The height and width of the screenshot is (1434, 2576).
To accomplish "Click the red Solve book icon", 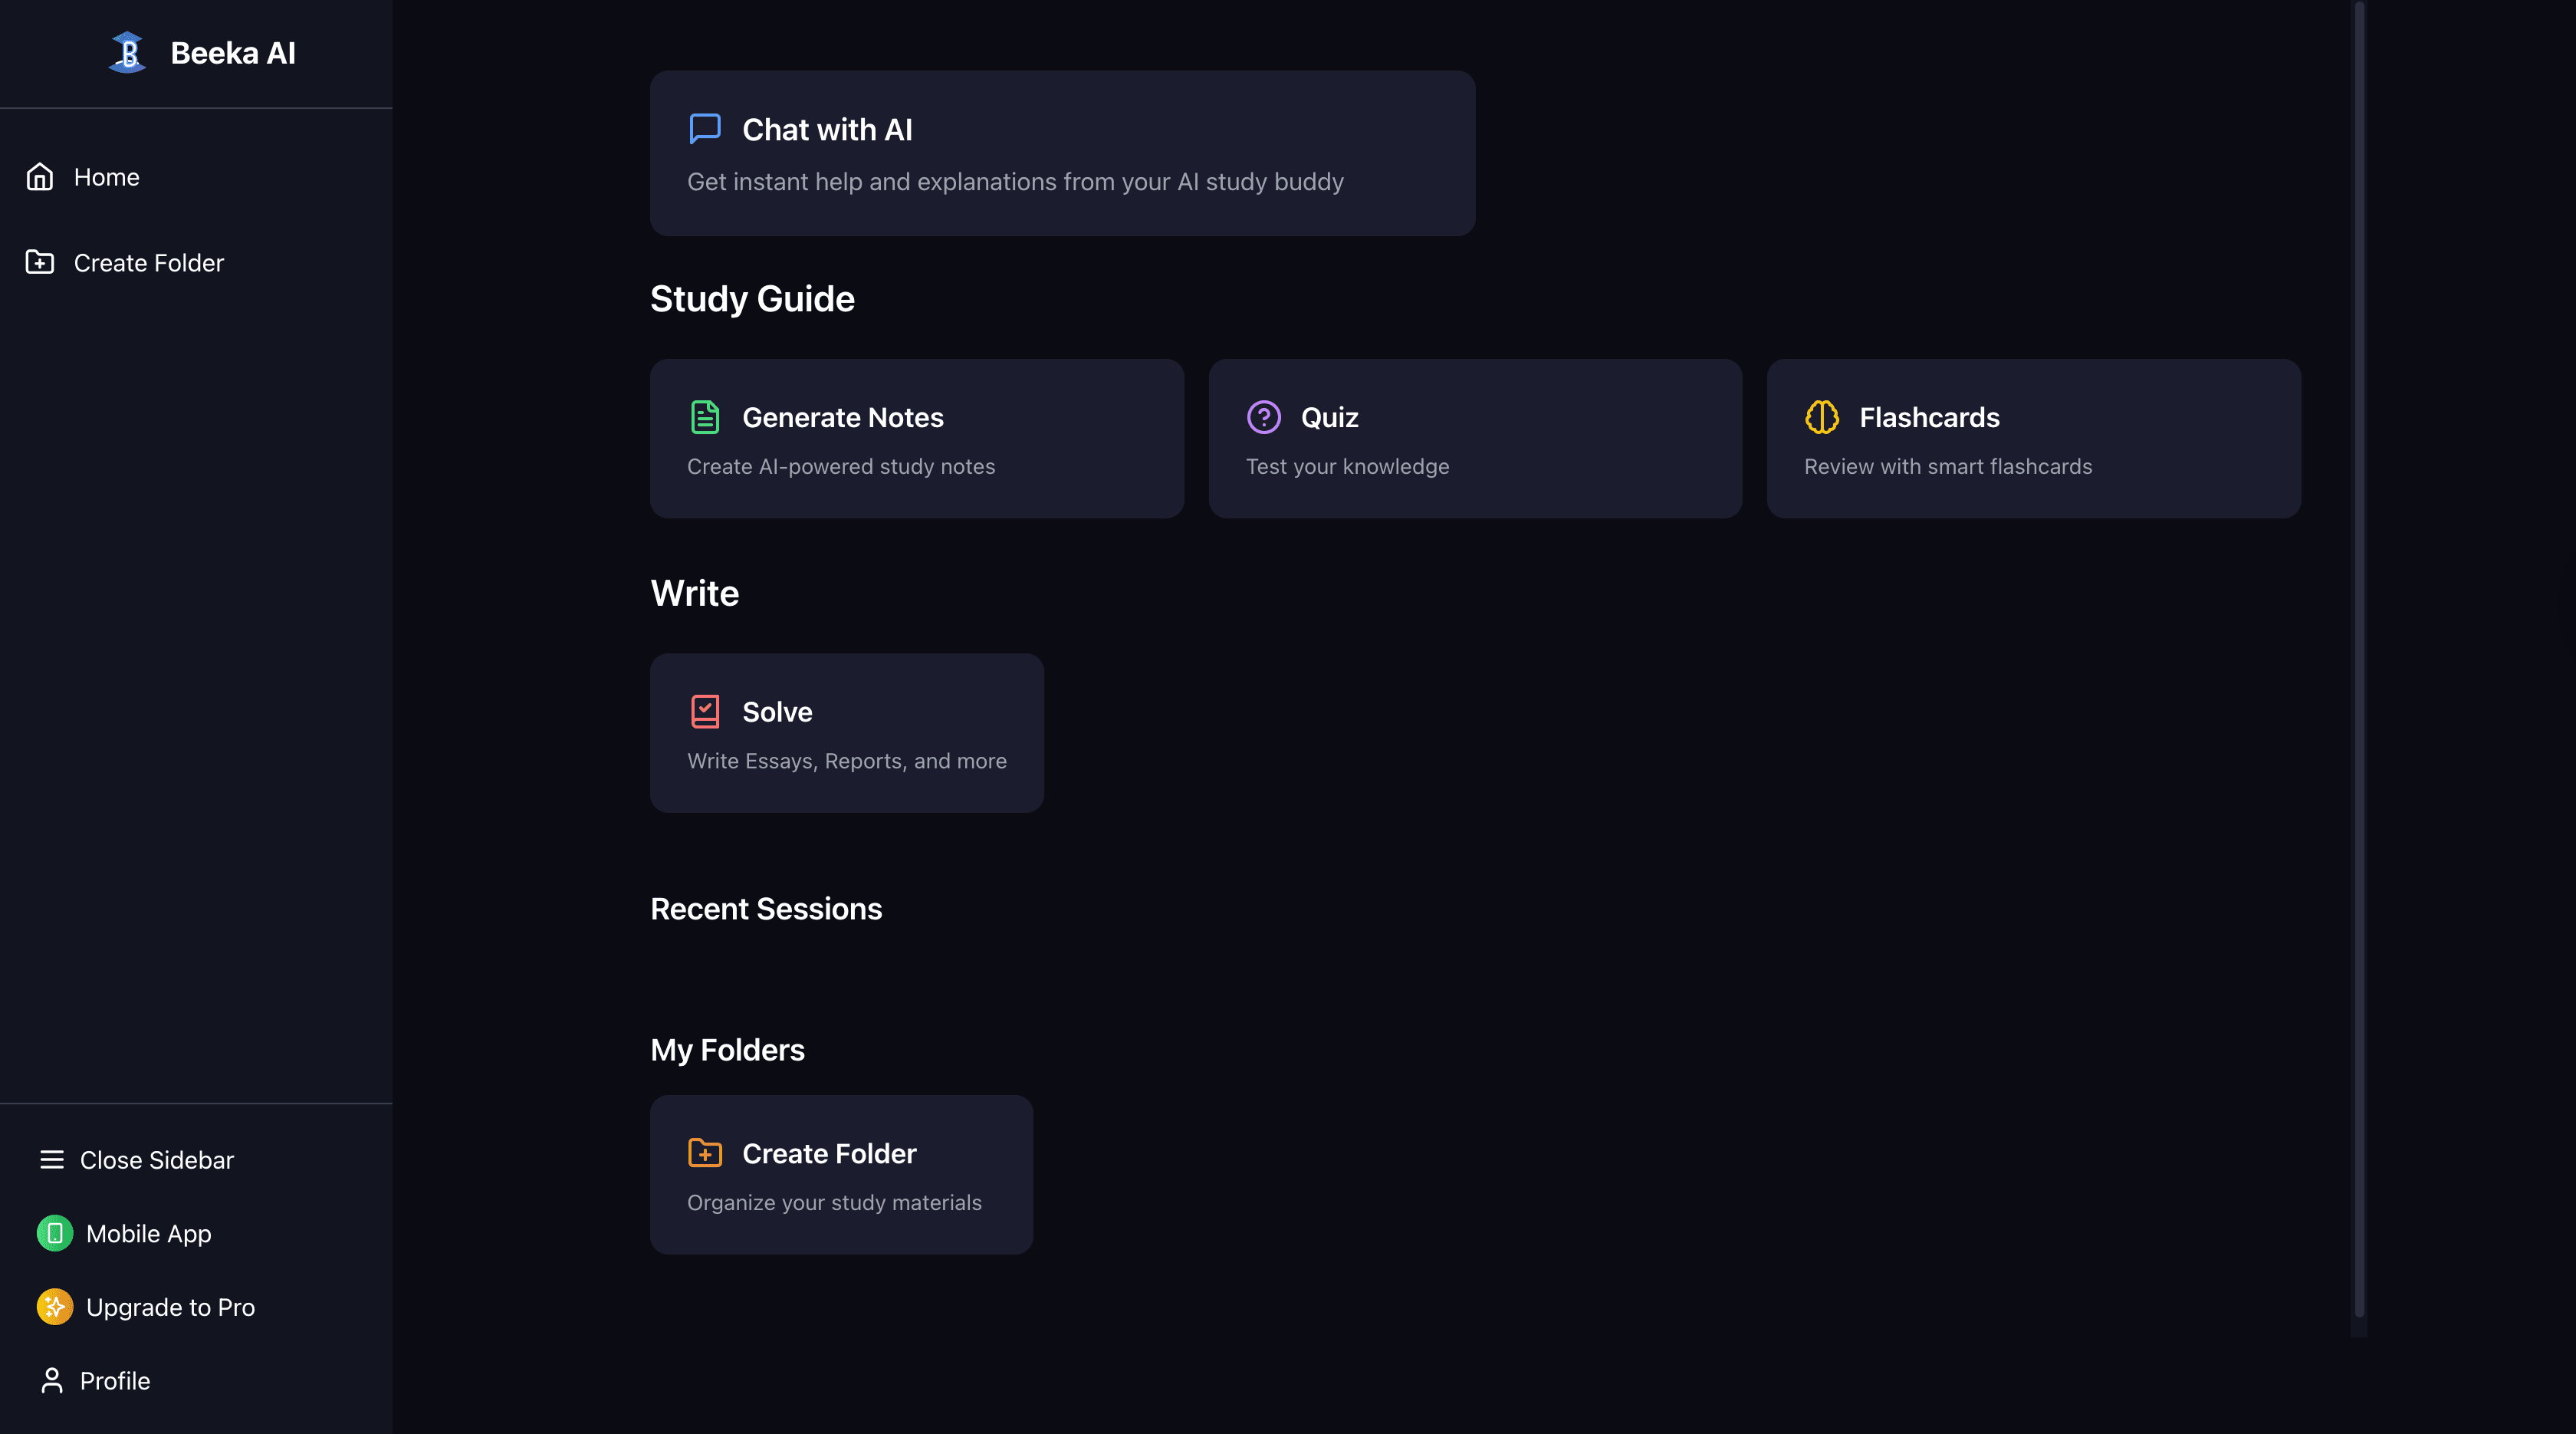I will pyautogui.click(x=705, y=712).
